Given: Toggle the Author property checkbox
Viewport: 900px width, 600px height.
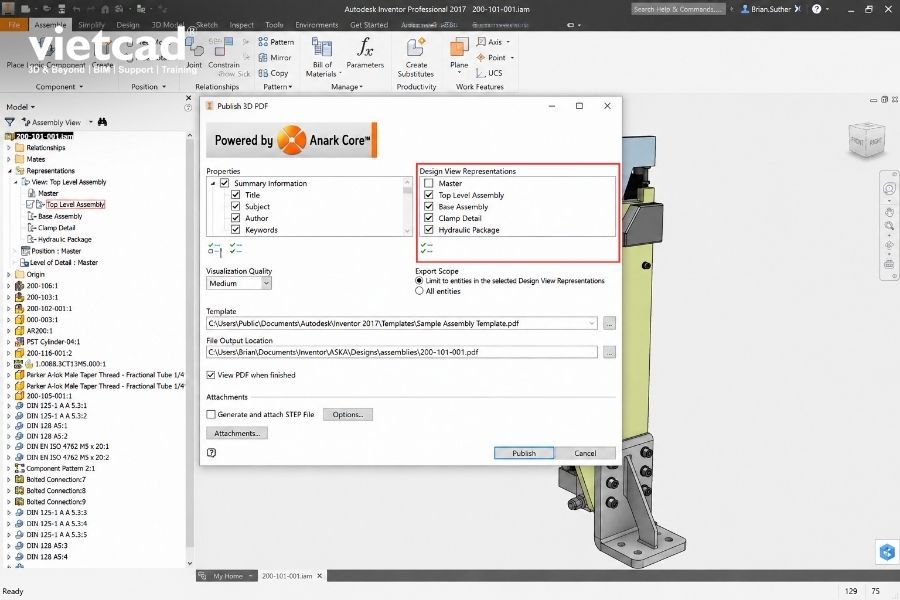Looking at the screenshot, I should point(235,218).
